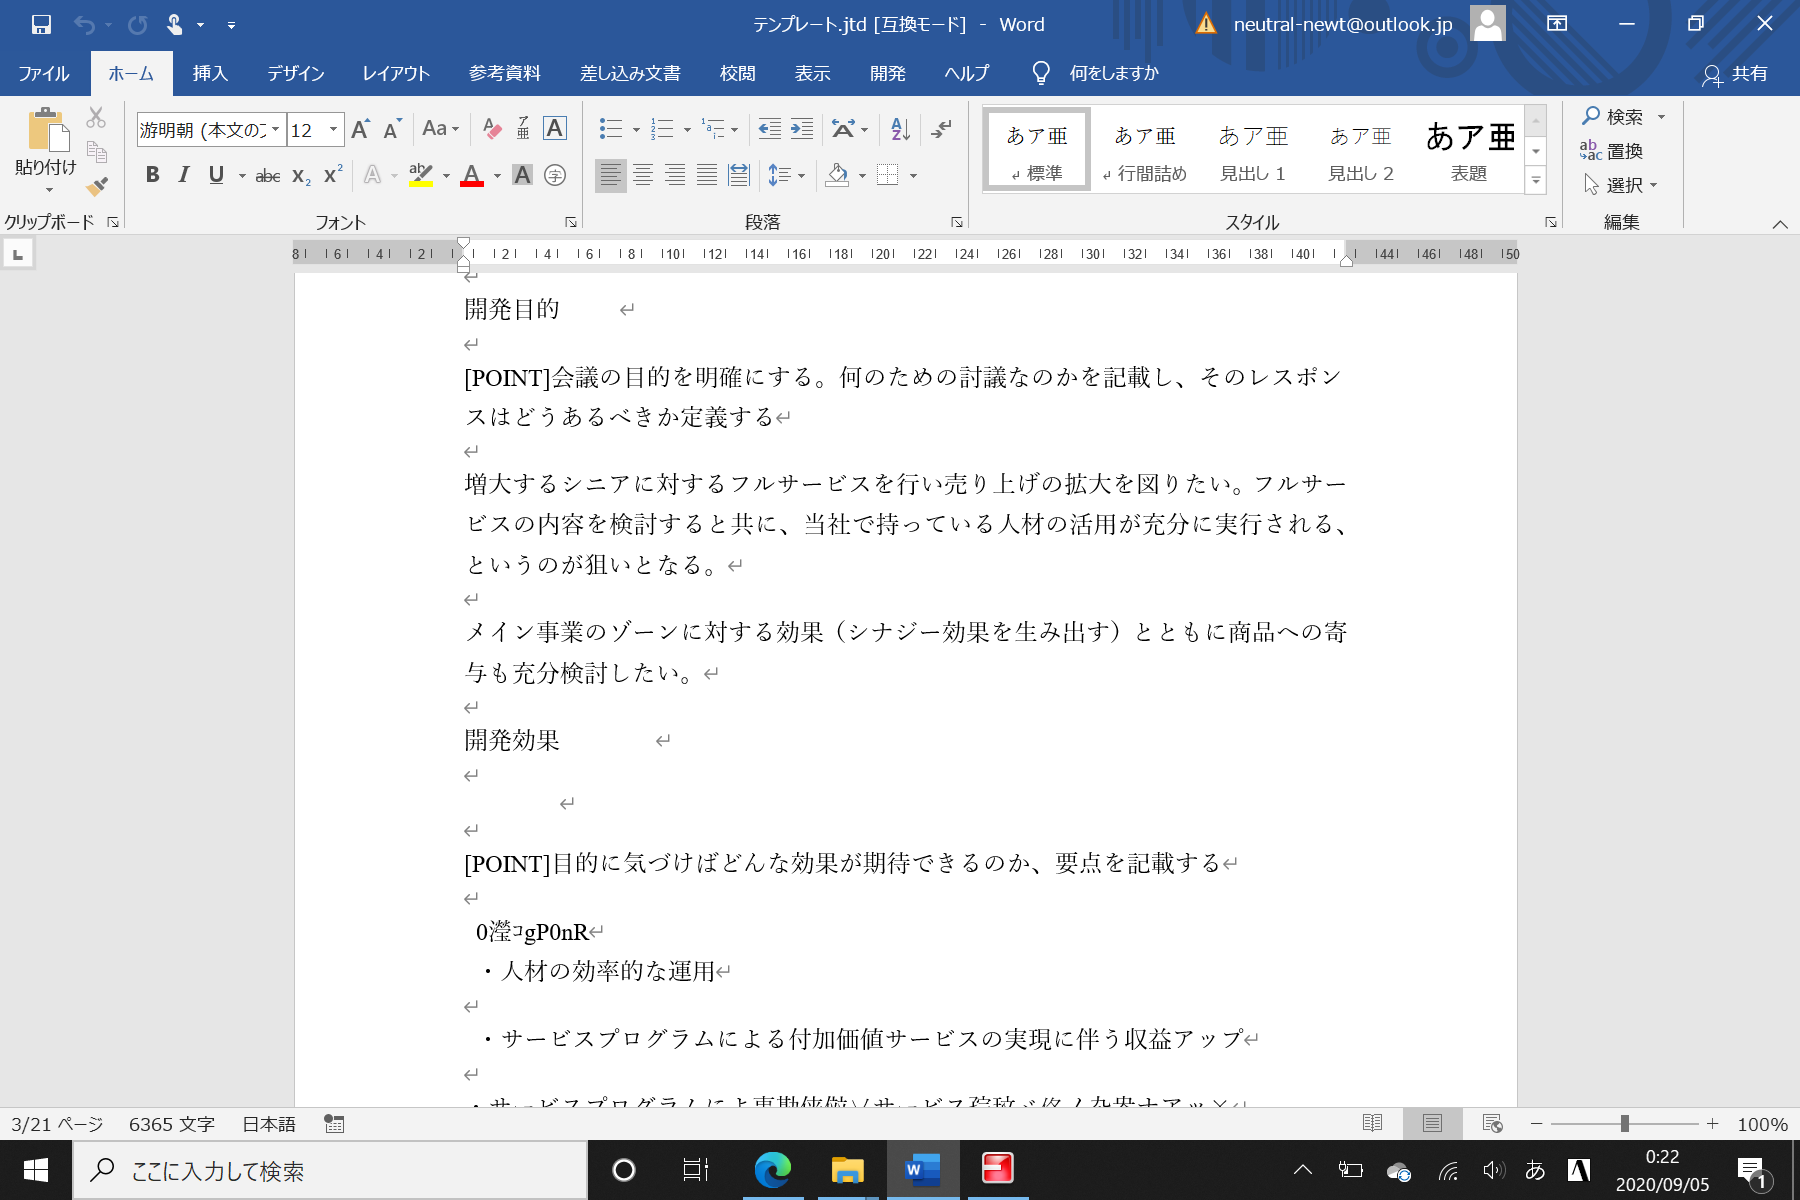Expand the styles gallery
Image resolution: width=1800 pixels, height=1200 pixels.
click(1536, 181)
